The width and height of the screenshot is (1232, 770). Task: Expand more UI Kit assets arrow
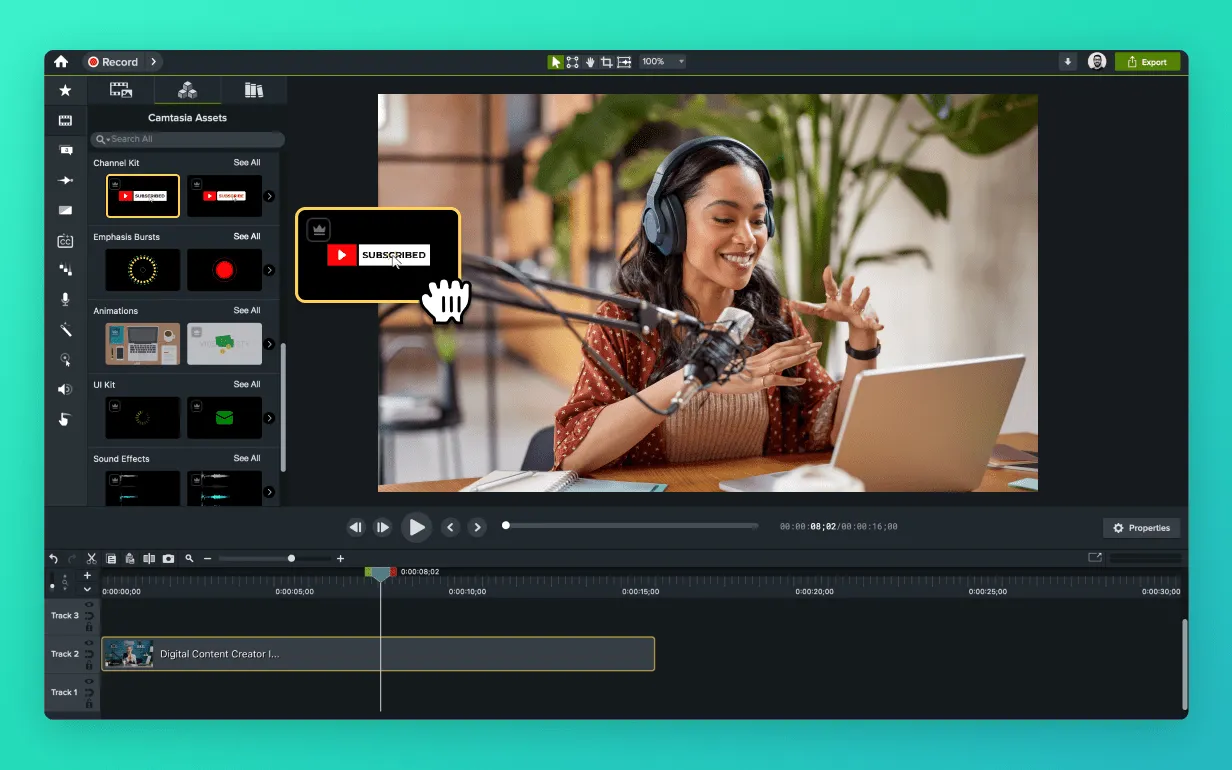(x=269, y=418)
